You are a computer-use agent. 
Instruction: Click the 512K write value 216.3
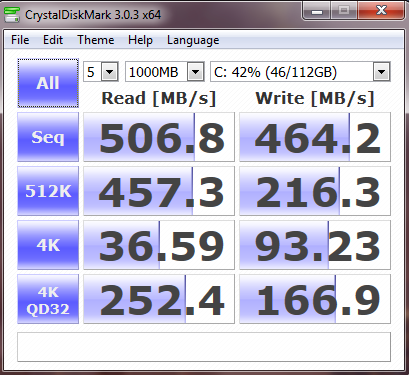pyautogui.click(x=315, y=191)
